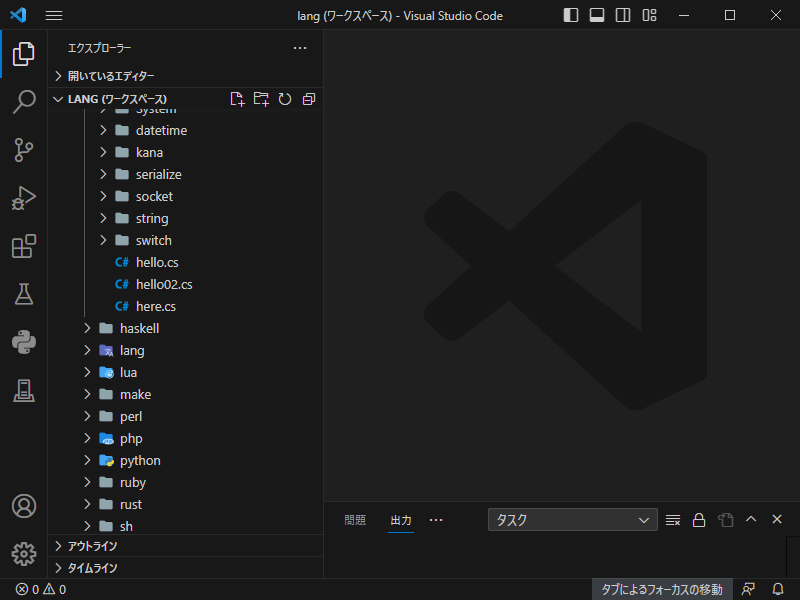Open explorer views and more actions menu
Image resolution: width=800 pixels, height=600 pixels.
300,48
